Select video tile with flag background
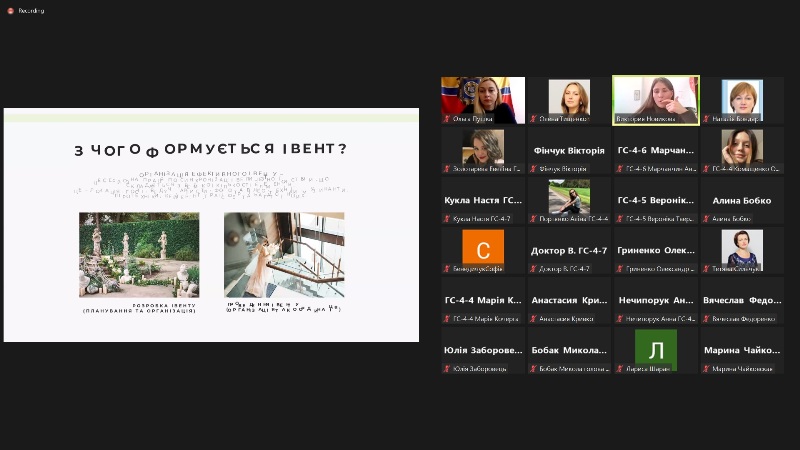The image size is (800, 450). 483,100
